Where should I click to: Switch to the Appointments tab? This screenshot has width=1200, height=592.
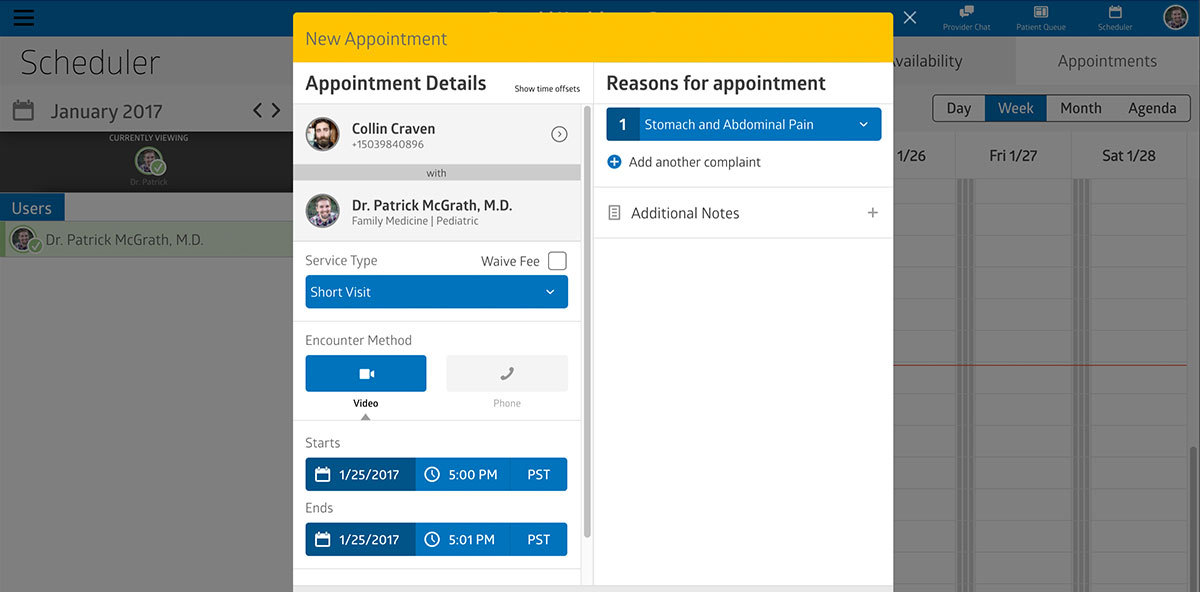(x=1107, y=61)
